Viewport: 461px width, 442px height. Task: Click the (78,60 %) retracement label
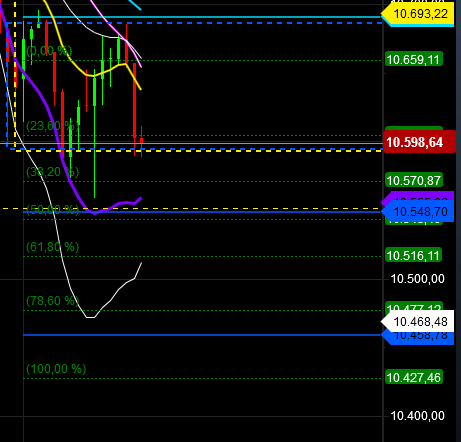coord(53,301)
